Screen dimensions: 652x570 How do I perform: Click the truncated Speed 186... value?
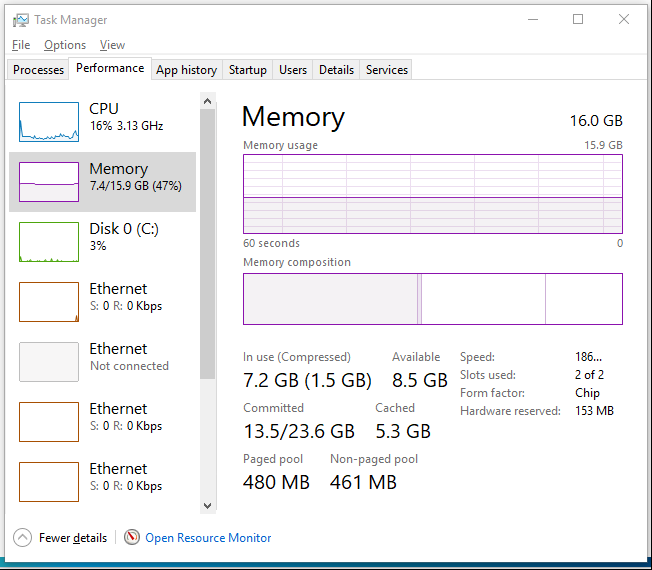[588, 357]
